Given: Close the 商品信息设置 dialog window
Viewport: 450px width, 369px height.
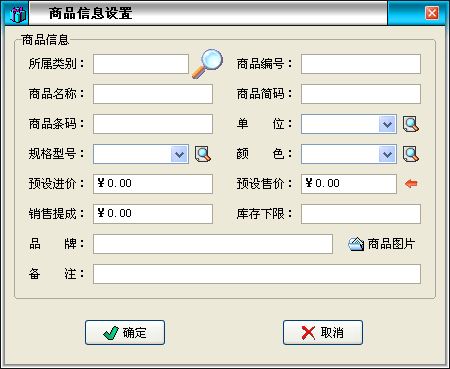Looking at the screenshot, I should (x=432, y=13).
